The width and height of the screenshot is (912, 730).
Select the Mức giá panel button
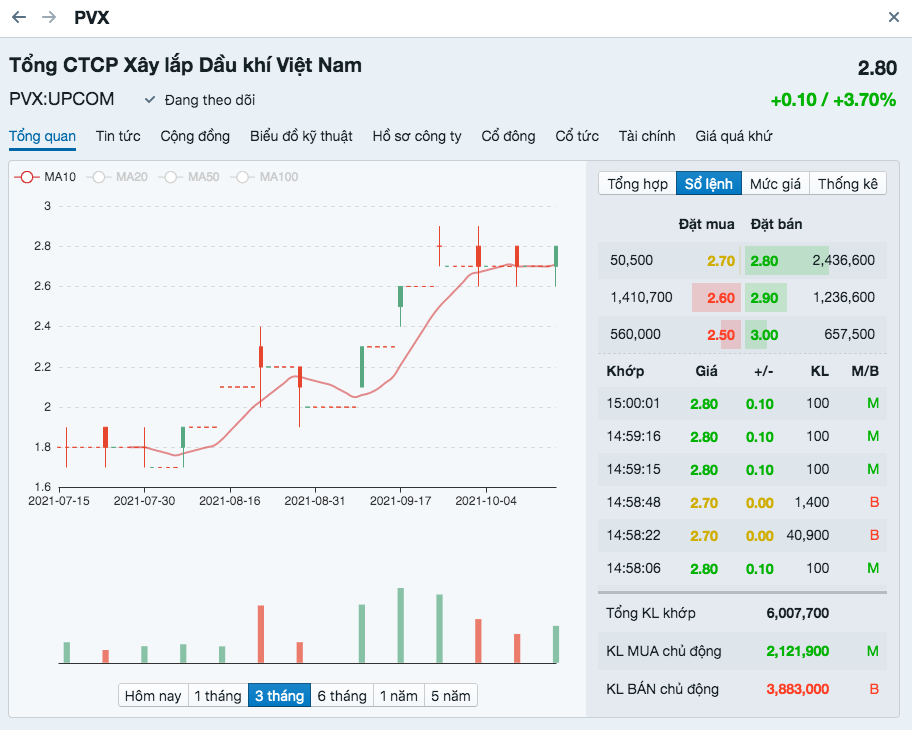(775, 184)
